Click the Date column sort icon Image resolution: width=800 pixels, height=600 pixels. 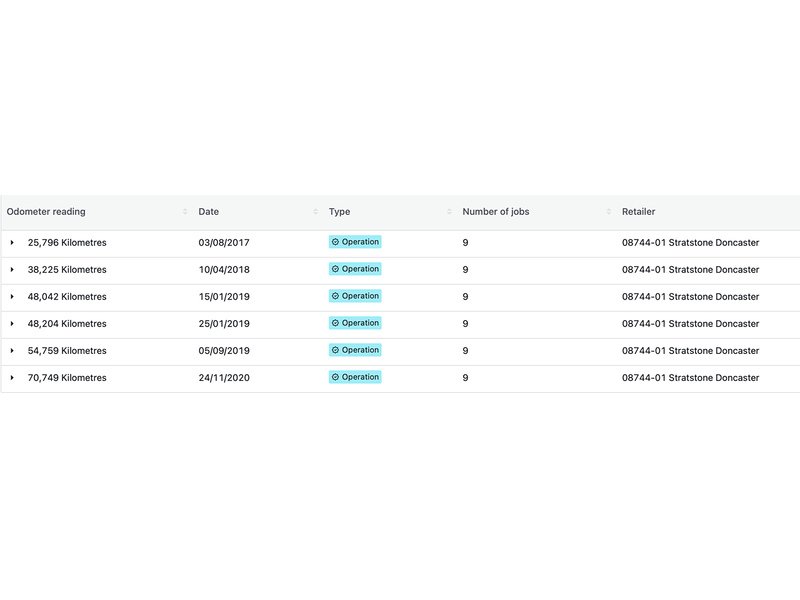315,212
